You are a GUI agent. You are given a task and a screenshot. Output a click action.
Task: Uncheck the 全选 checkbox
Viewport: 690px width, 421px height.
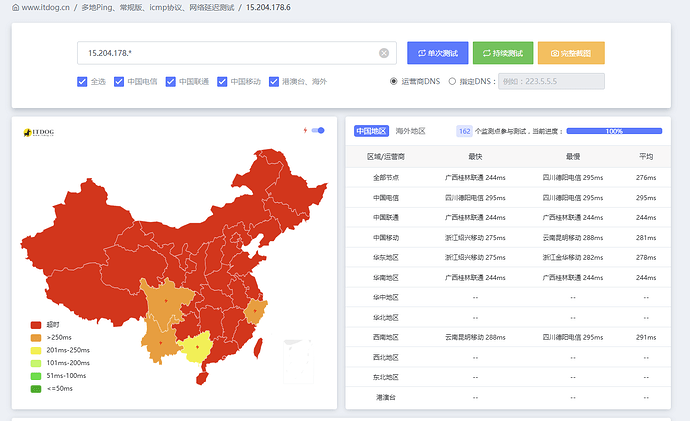pos(82,82)
